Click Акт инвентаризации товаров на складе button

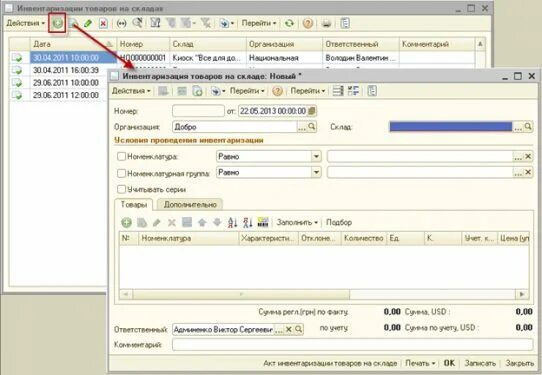(x=330, y=363)
